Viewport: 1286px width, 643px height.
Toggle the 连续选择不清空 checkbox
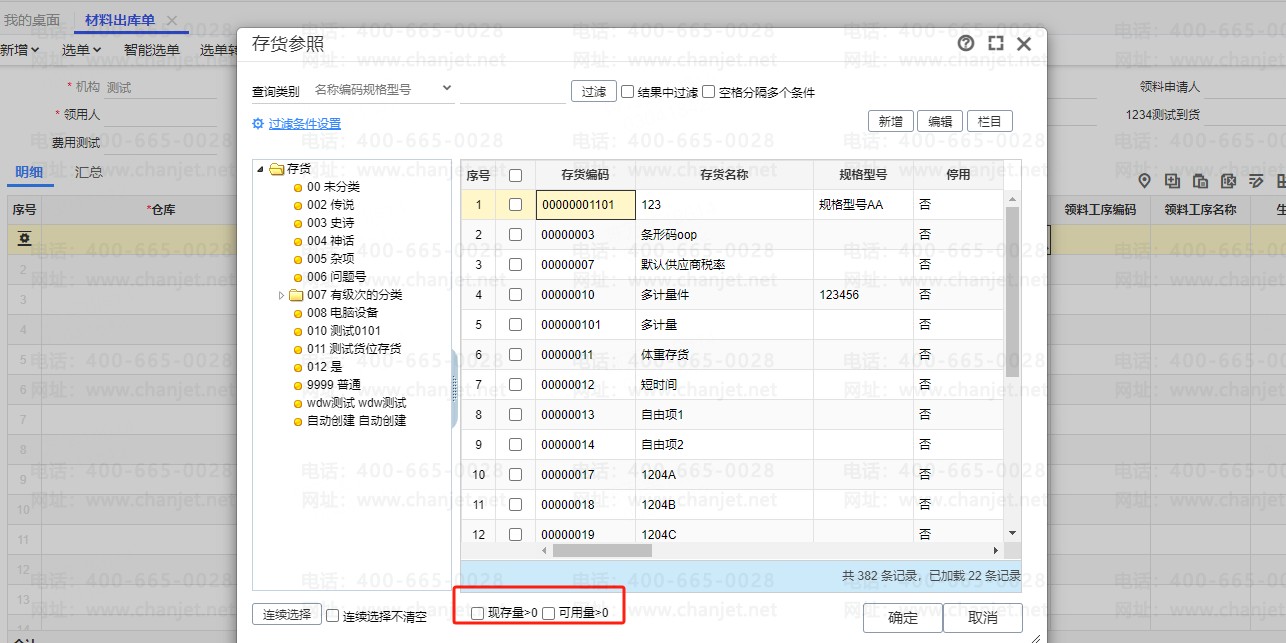[x=333, y=617]
